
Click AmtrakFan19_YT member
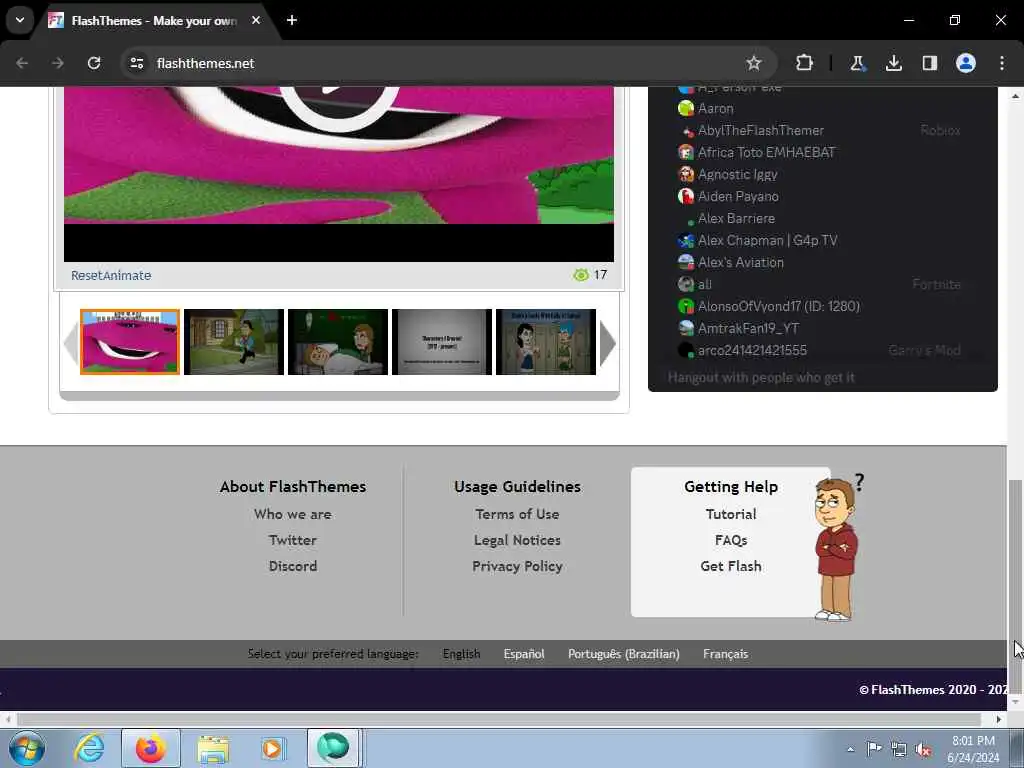pos(748,328)
